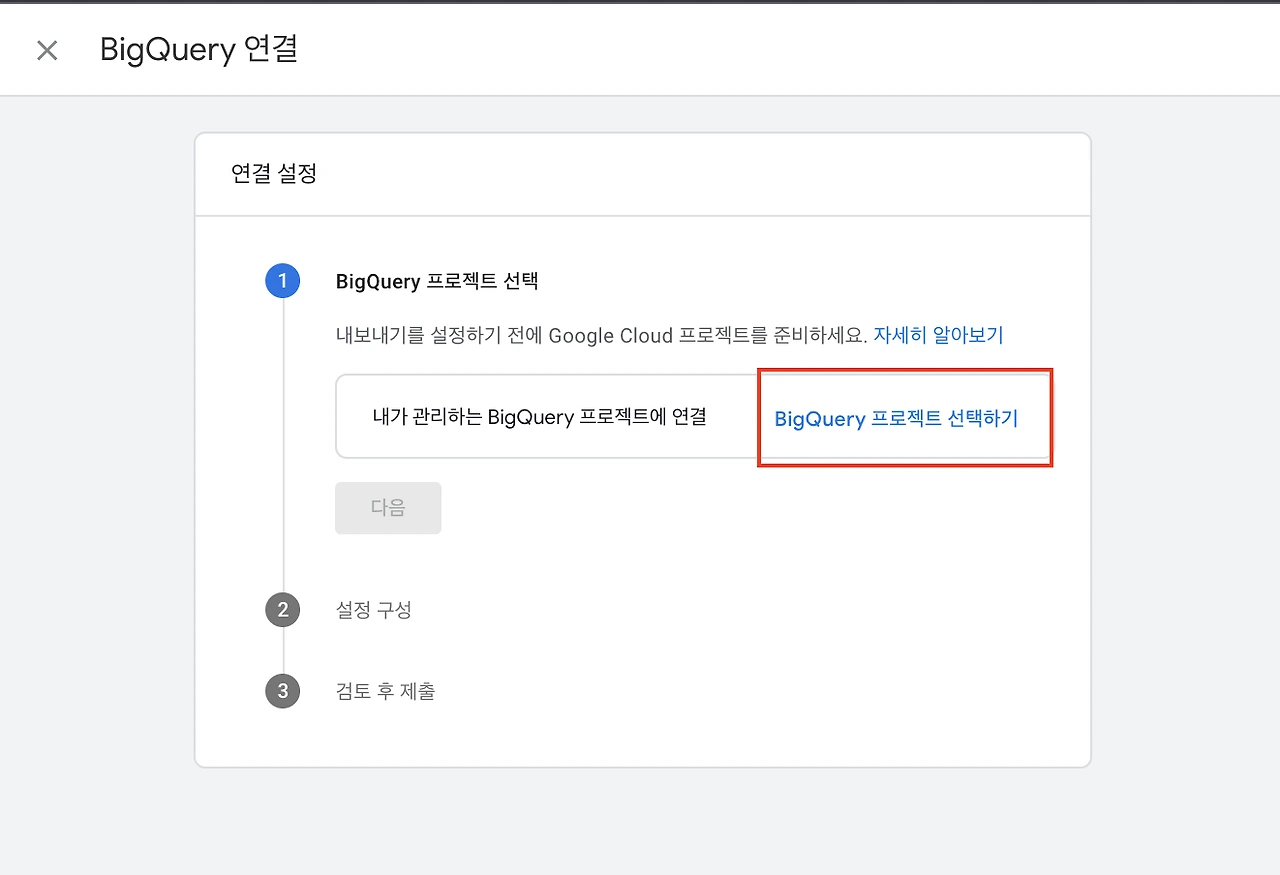Click the BigQuery 프로젝트 선택하기 link
Screen dimensions: 1280x875
pos(896,419)
